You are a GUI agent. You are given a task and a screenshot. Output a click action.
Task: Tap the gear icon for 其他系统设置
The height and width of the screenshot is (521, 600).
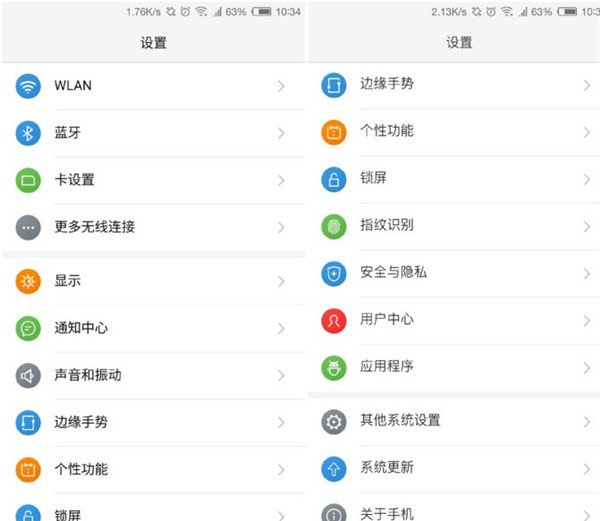[x=333, y=421]
